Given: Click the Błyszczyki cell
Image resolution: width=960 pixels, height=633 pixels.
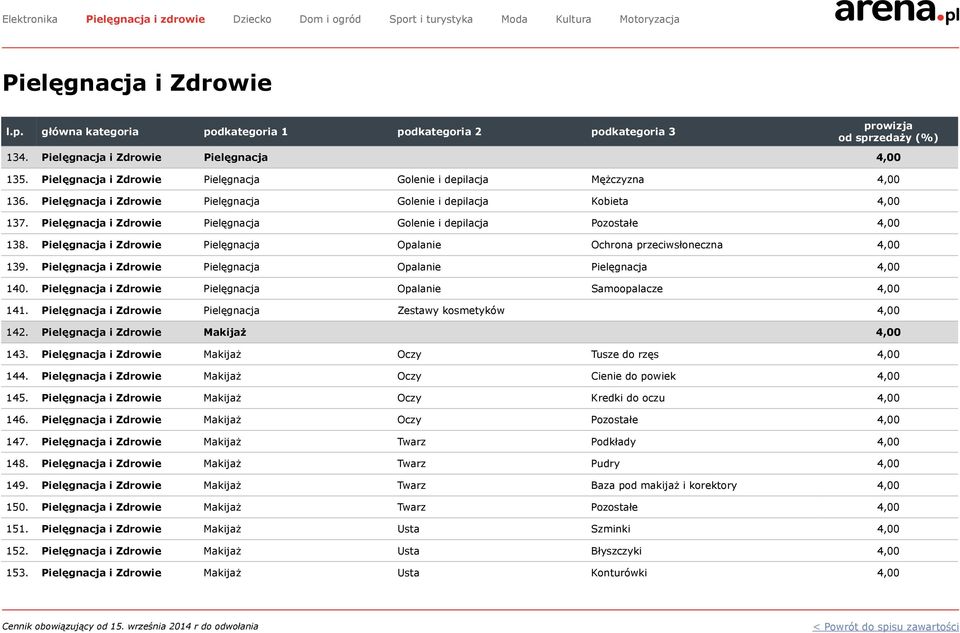Looking at the screenshot, I should (616, 551).
